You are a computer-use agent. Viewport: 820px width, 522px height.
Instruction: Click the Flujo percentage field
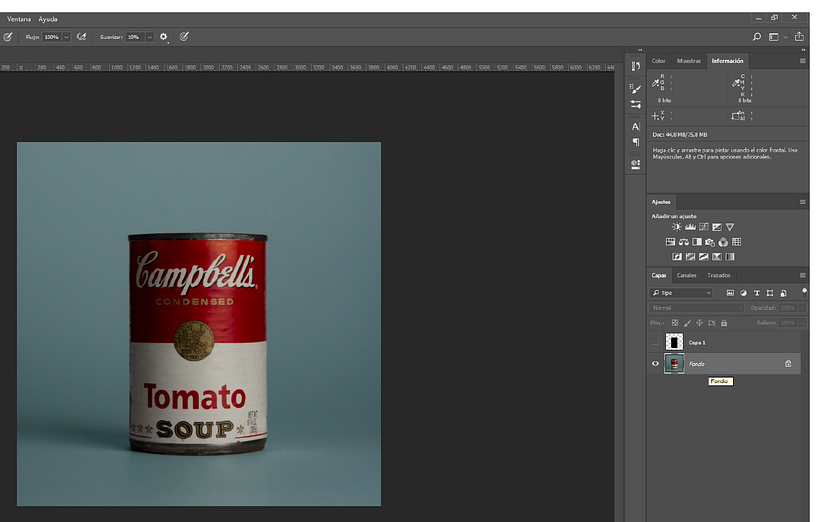point(52,37)
